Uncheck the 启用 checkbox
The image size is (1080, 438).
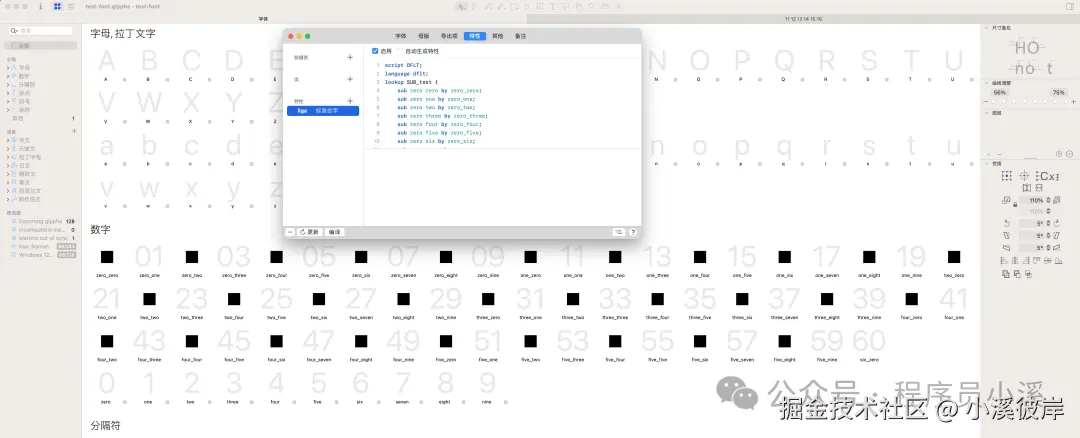pyautogui.click(x=375, y=51)
